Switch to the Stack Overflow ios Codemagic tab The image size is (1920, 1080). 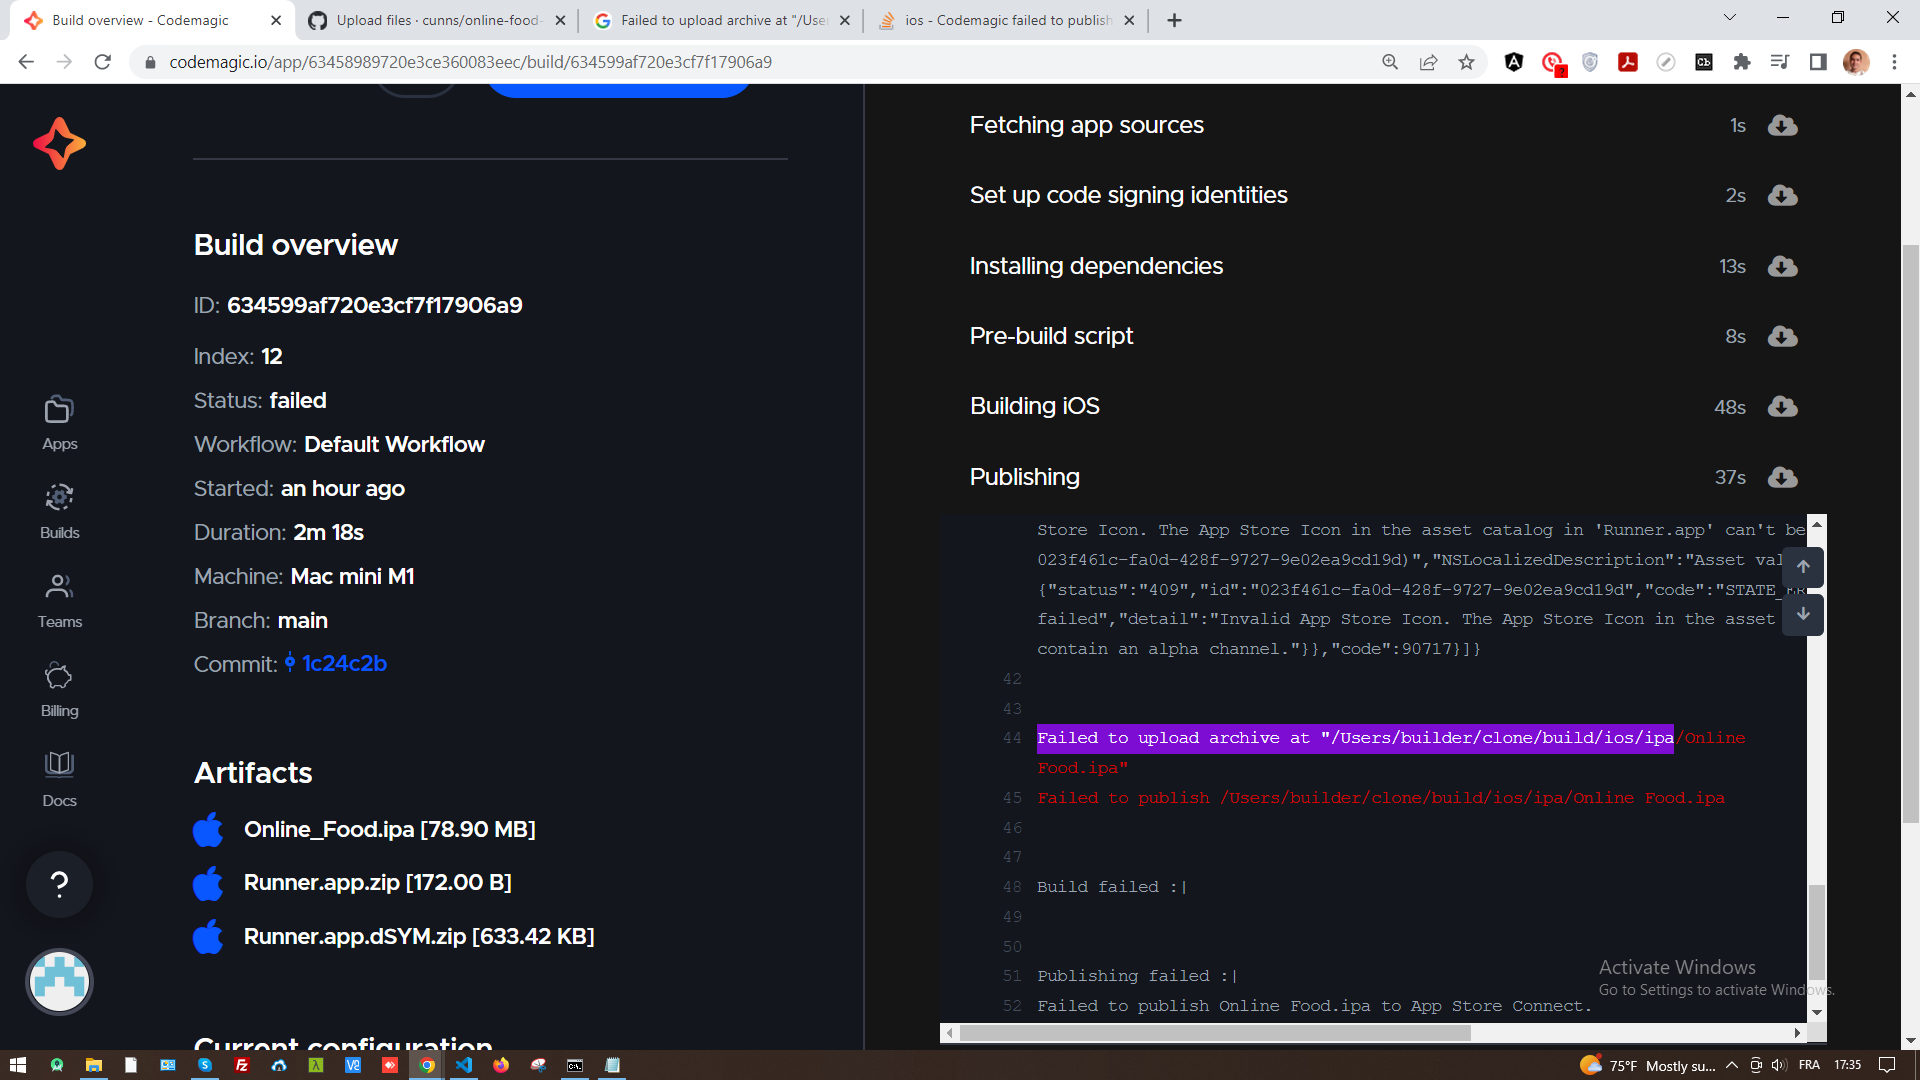(1008, 20)
